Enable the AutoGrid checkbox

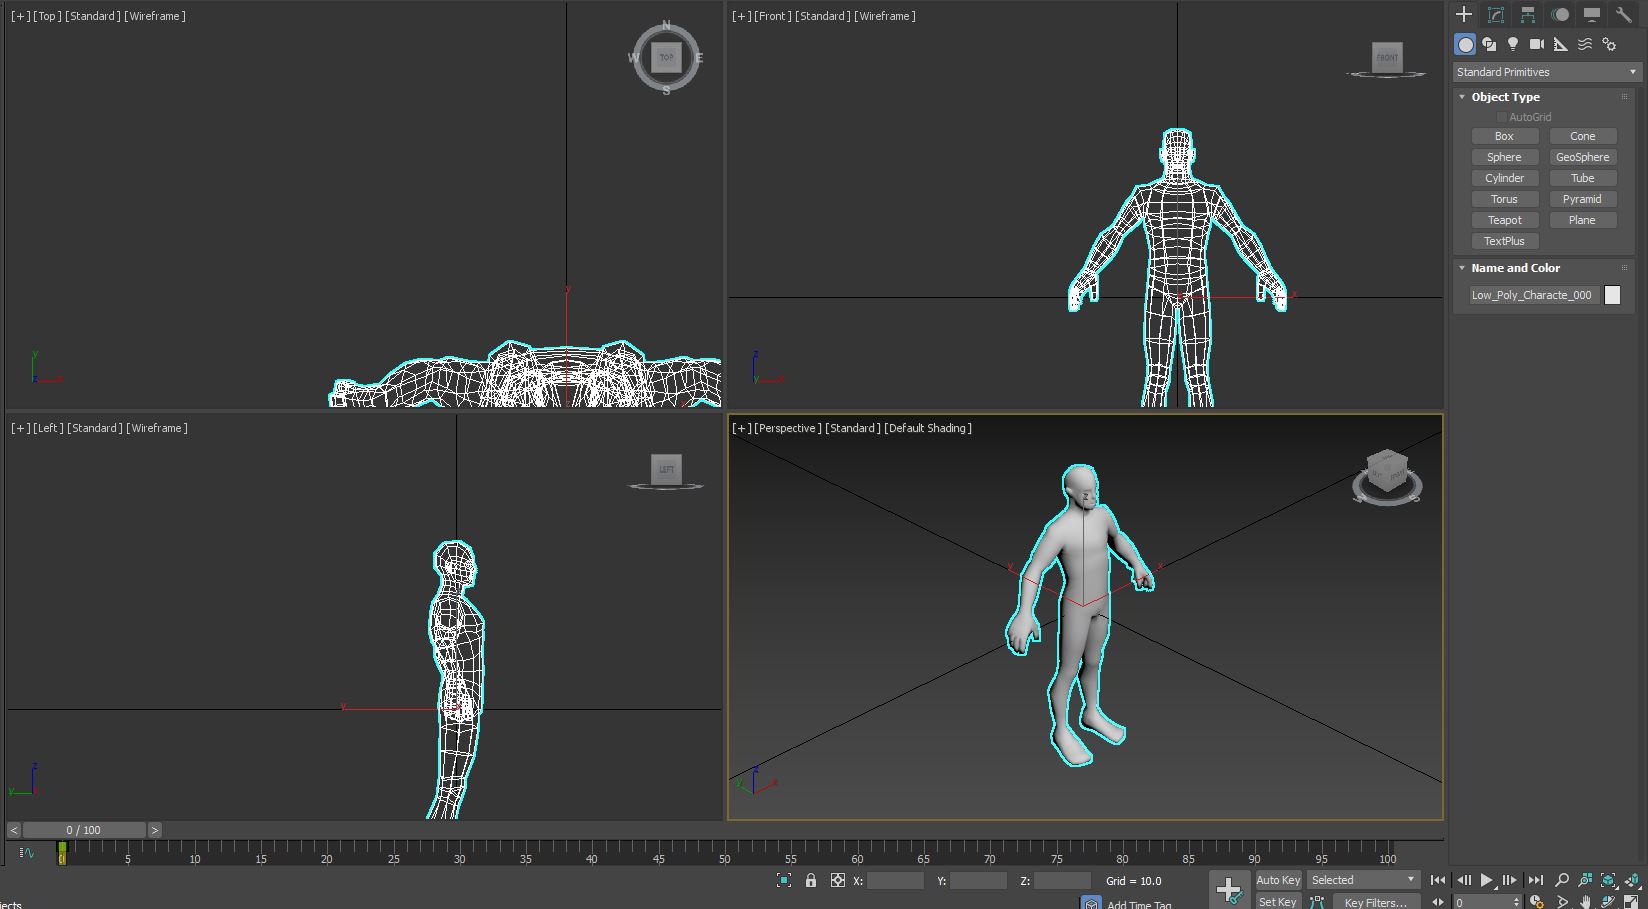point(1501,117)
